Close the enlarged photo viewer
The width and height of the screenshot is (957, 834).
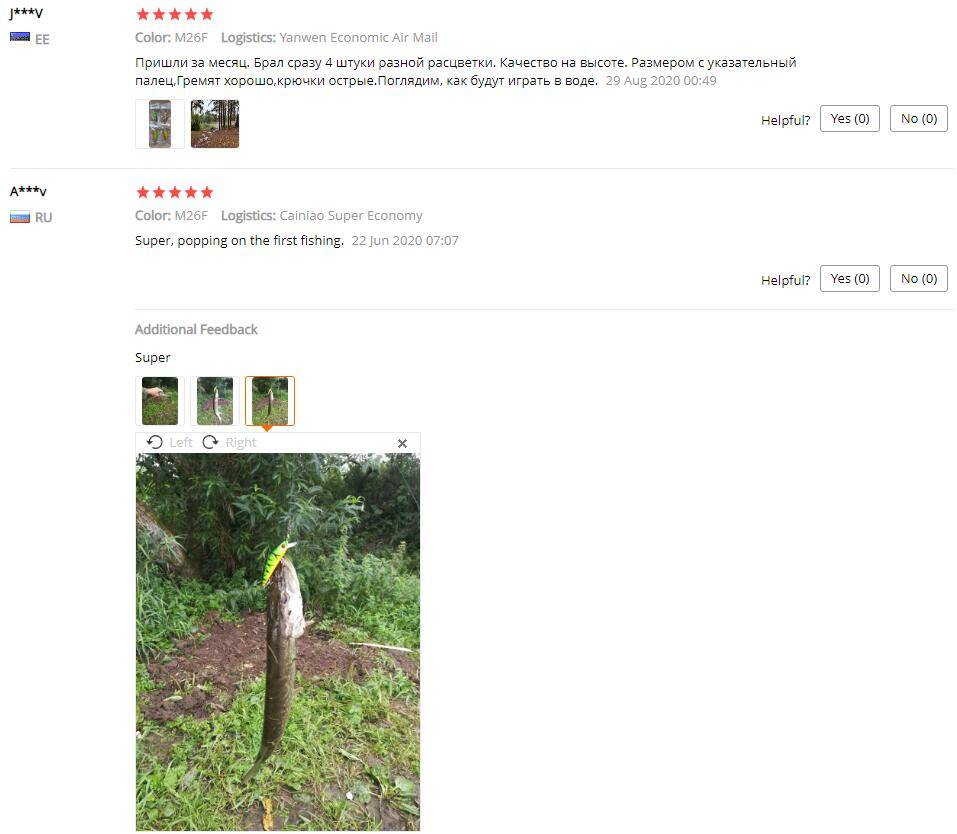[x=402, y=443]
